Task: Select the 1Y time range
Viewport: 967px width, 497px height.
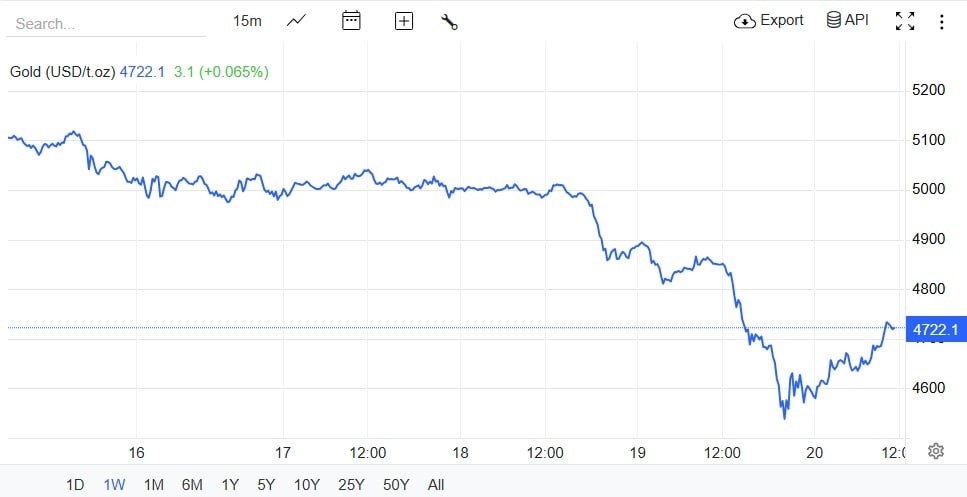Action: pos(230,485)
